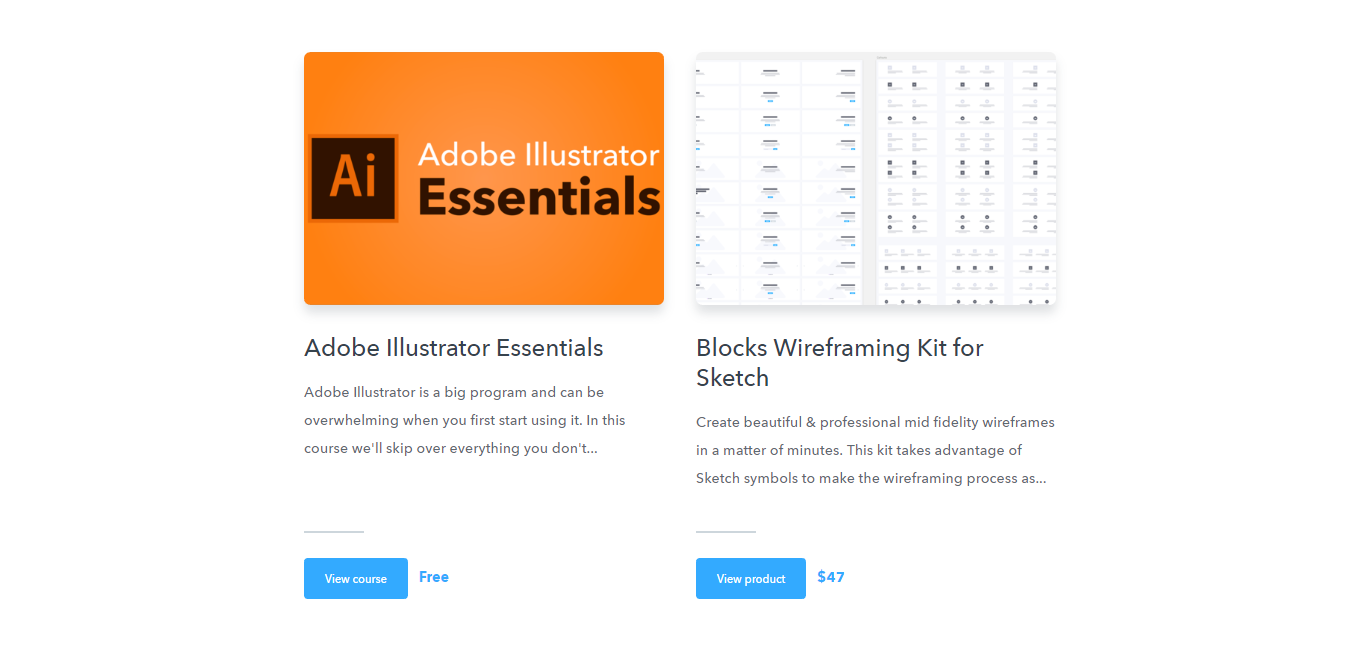
Task: Open the Adobe Illustrator Essentials title
Action: (454, 348)
